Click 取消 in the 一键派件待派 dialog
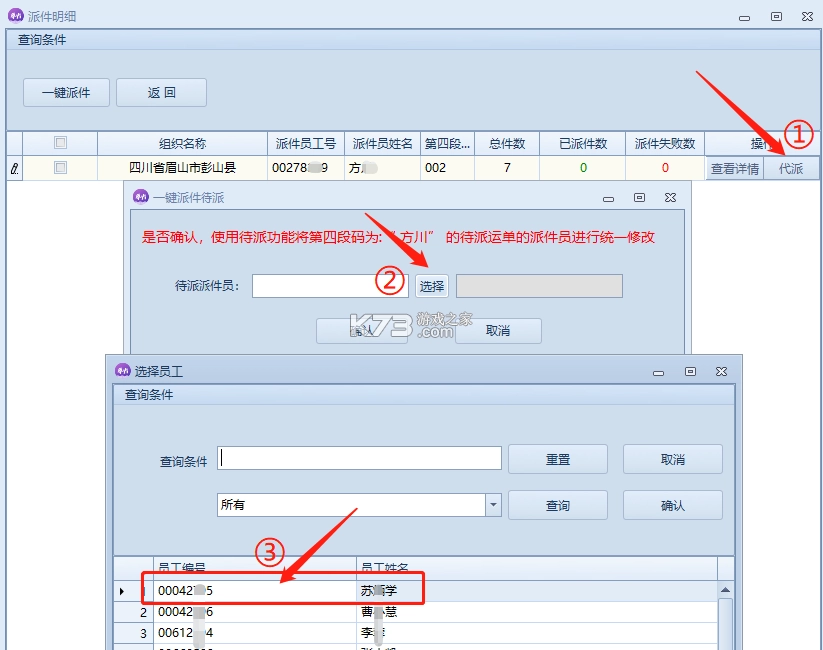This screenshot has width=823, height=650. pyautogui.click(x=498, y=331)
